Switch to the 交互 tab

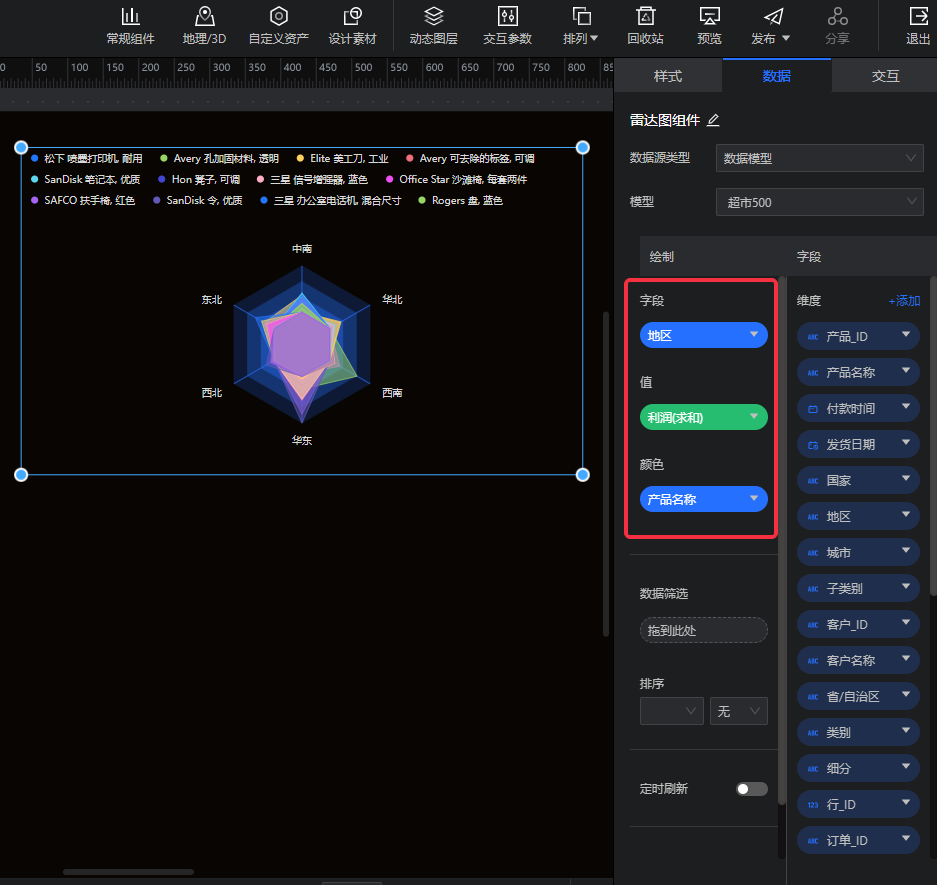[x=885, y=76]
